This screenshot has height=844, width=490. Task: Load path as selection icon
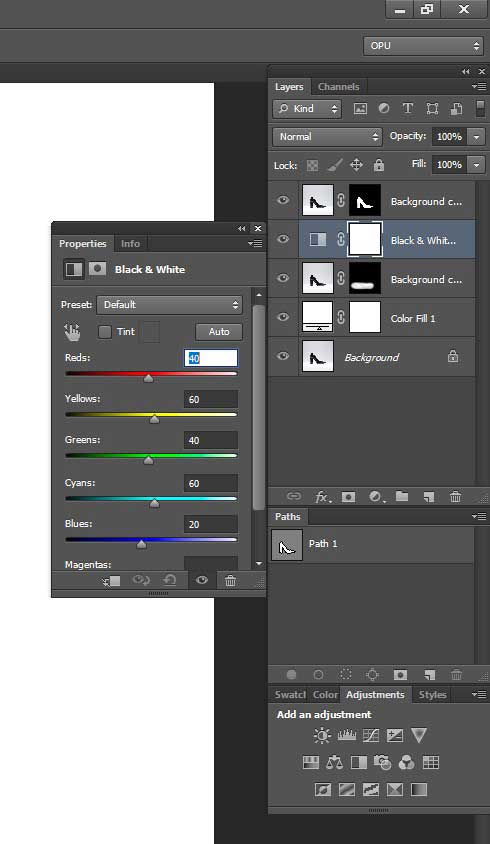346,674
